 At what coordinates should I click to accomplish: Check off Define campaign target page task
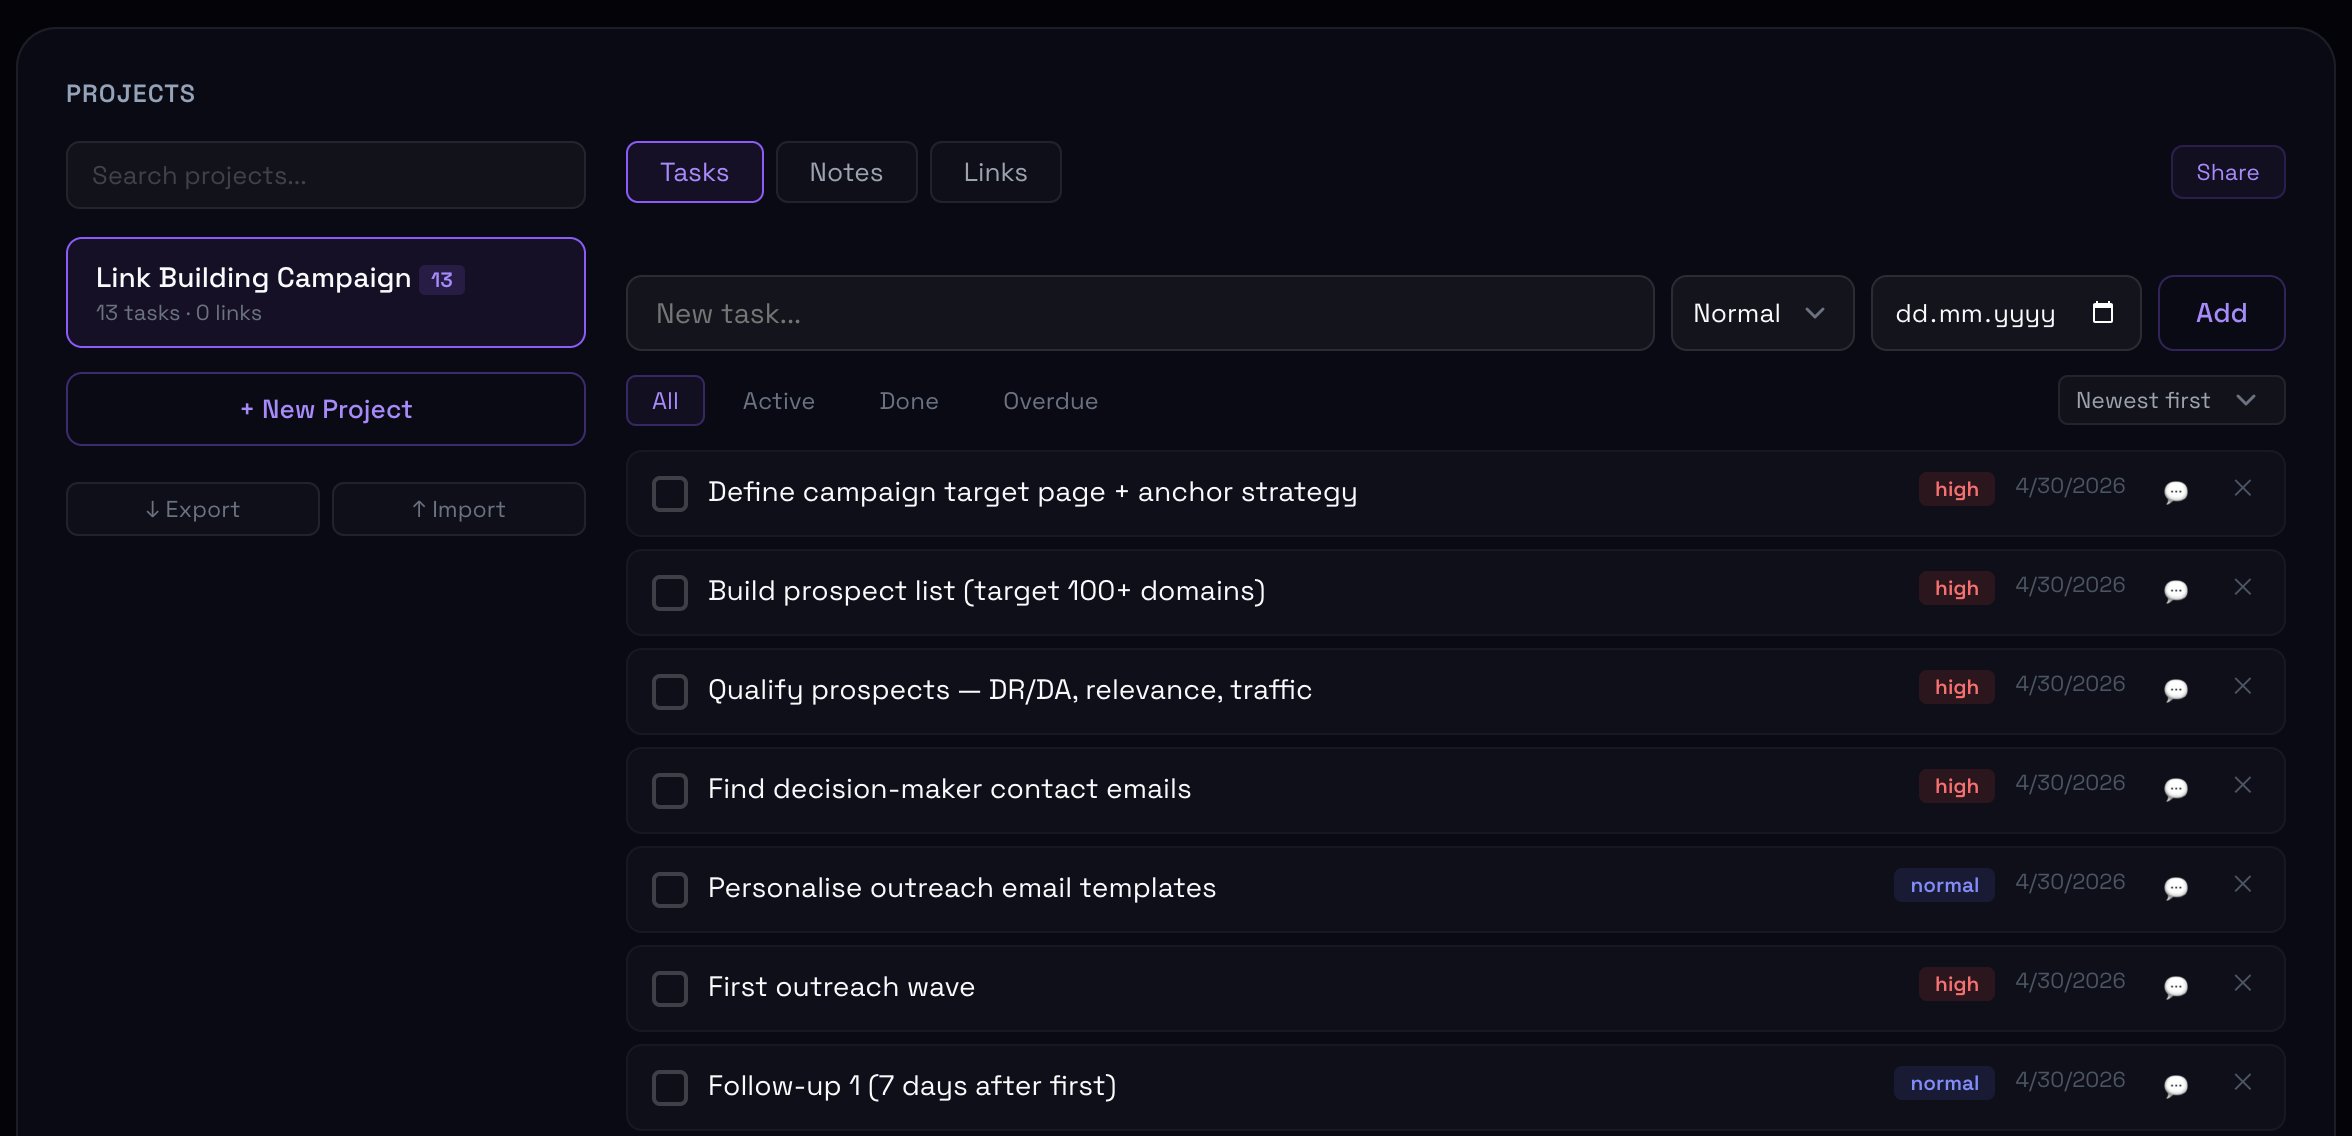(x=670, y=494)
